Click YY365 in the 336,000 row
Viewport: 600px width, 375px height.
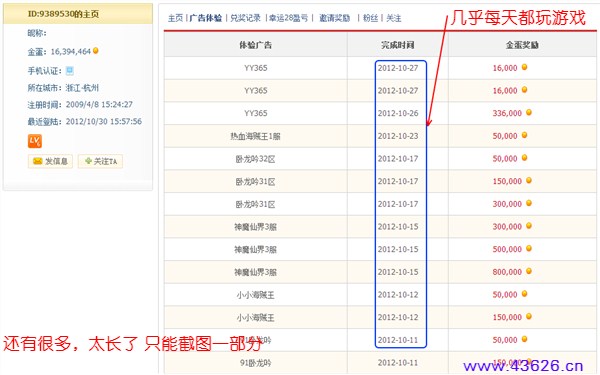[256, 113]
